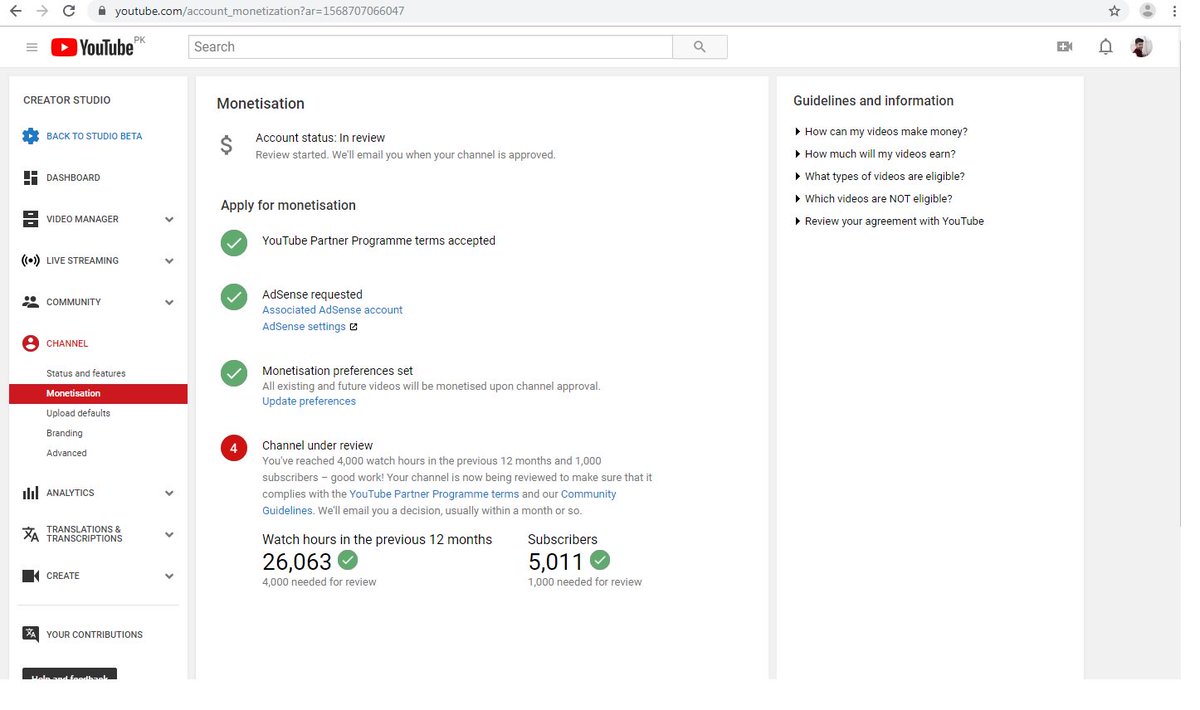Open Status and features submenu item

tap(86, 373)
